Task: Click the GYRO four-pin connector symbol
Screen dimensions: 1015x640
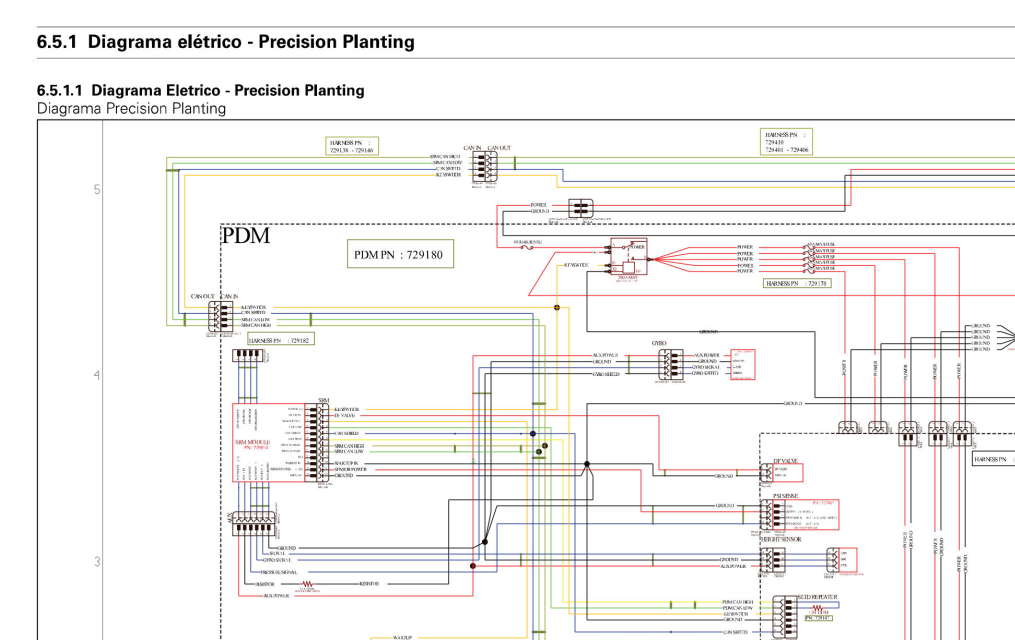Action: (x=671, y=365)
